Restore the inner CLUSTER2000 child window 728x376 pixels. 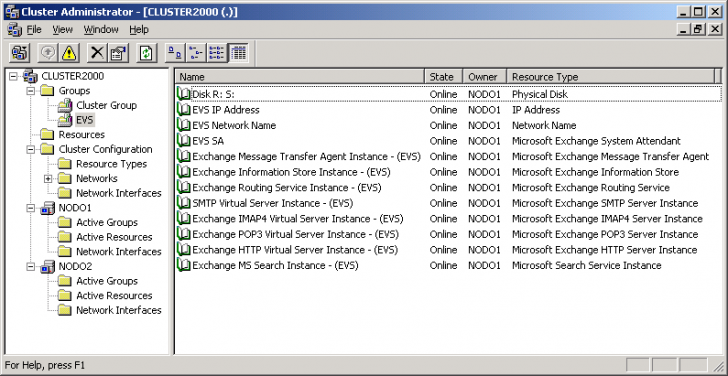(x=697, y=29)
